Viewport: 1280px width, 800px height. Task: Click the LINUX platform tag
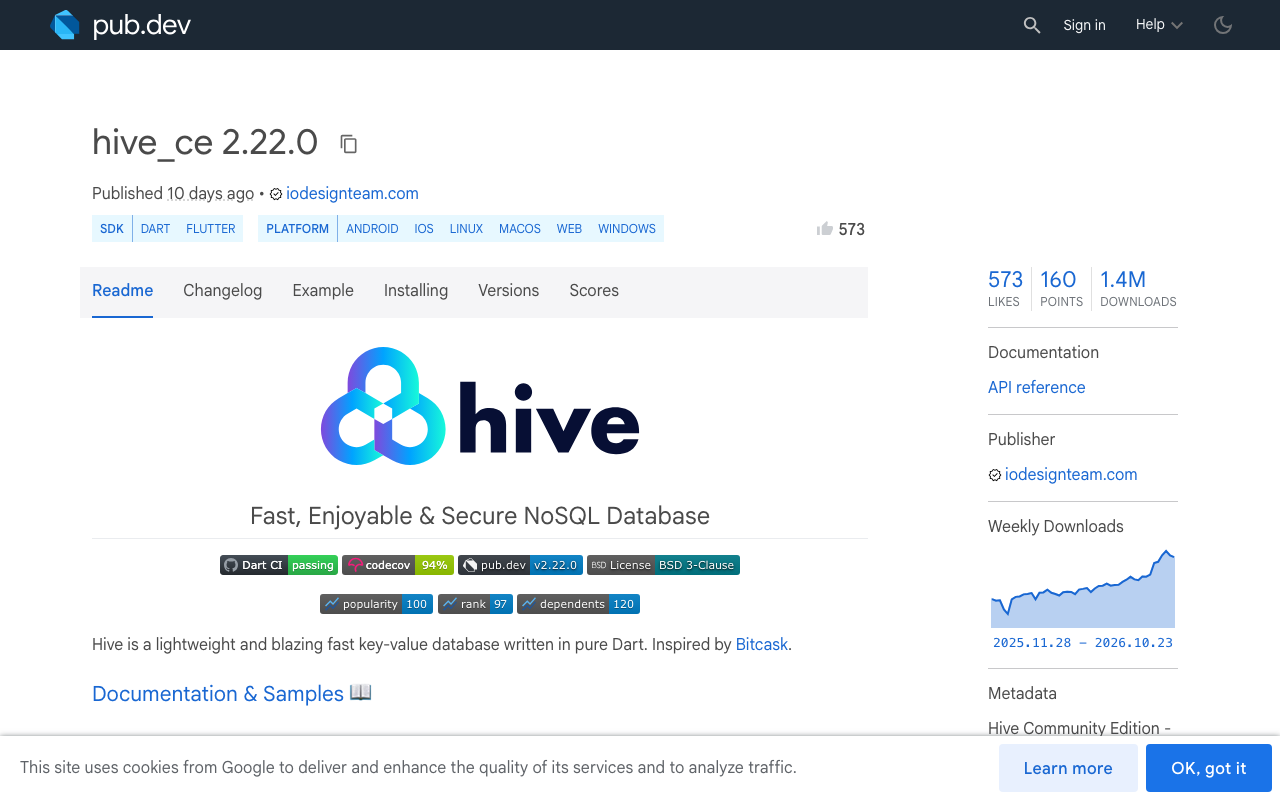coord(466,229)
